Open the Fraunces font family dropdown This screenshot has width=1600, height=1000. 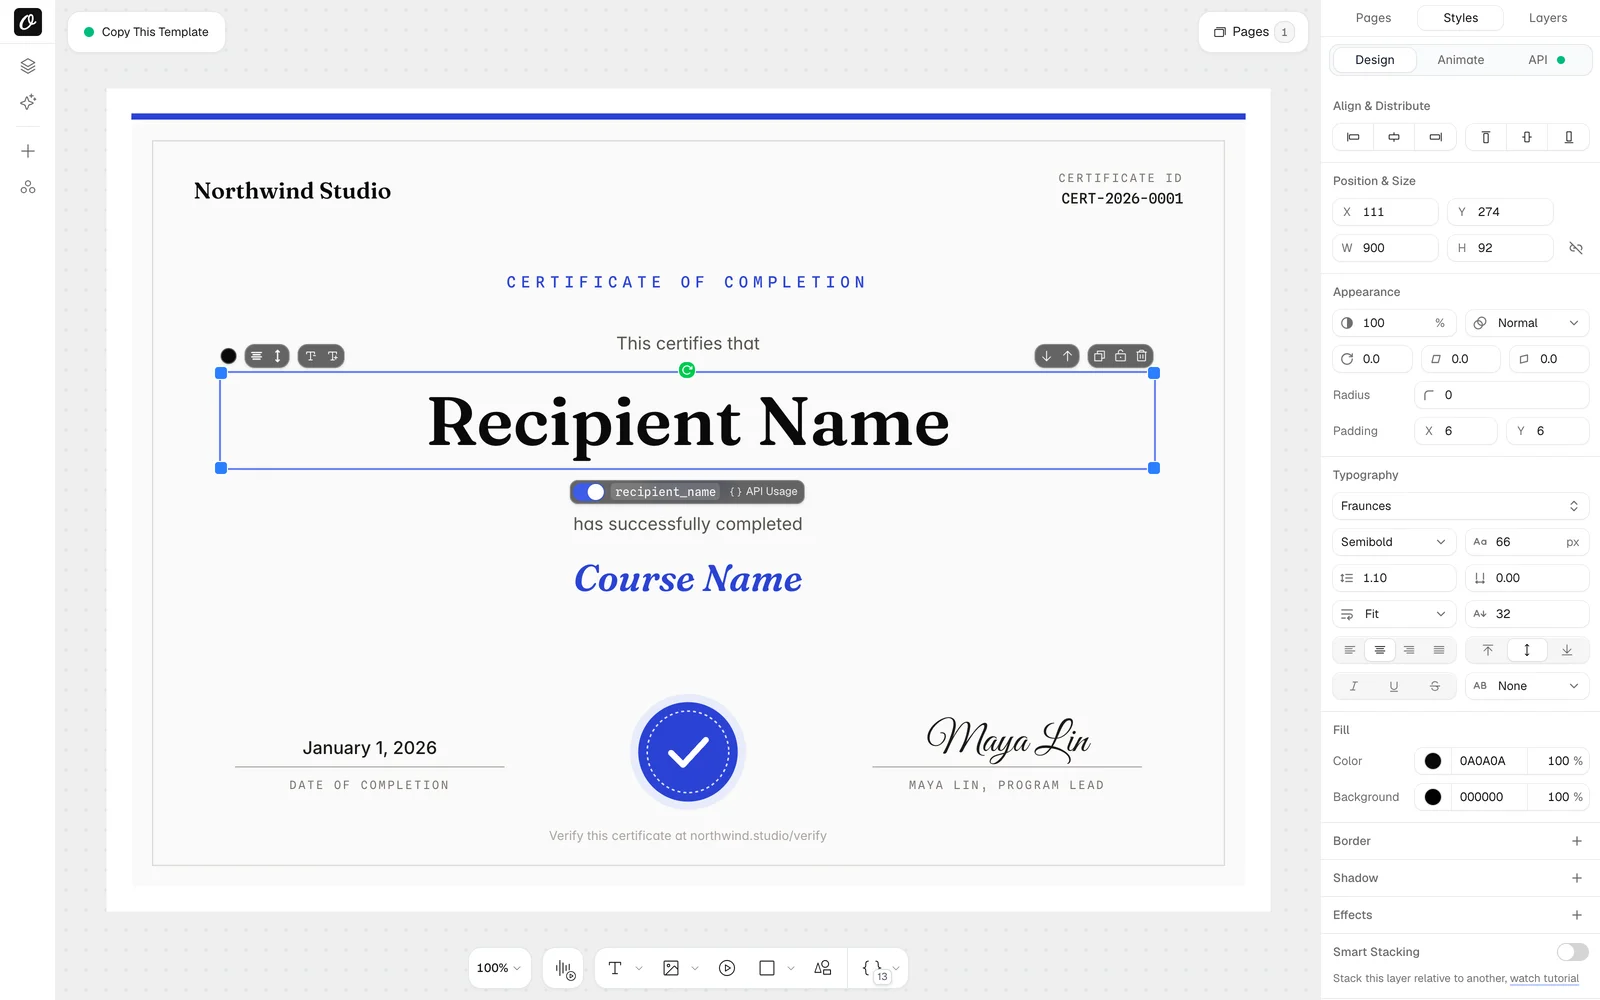[x=1460, y=506]
